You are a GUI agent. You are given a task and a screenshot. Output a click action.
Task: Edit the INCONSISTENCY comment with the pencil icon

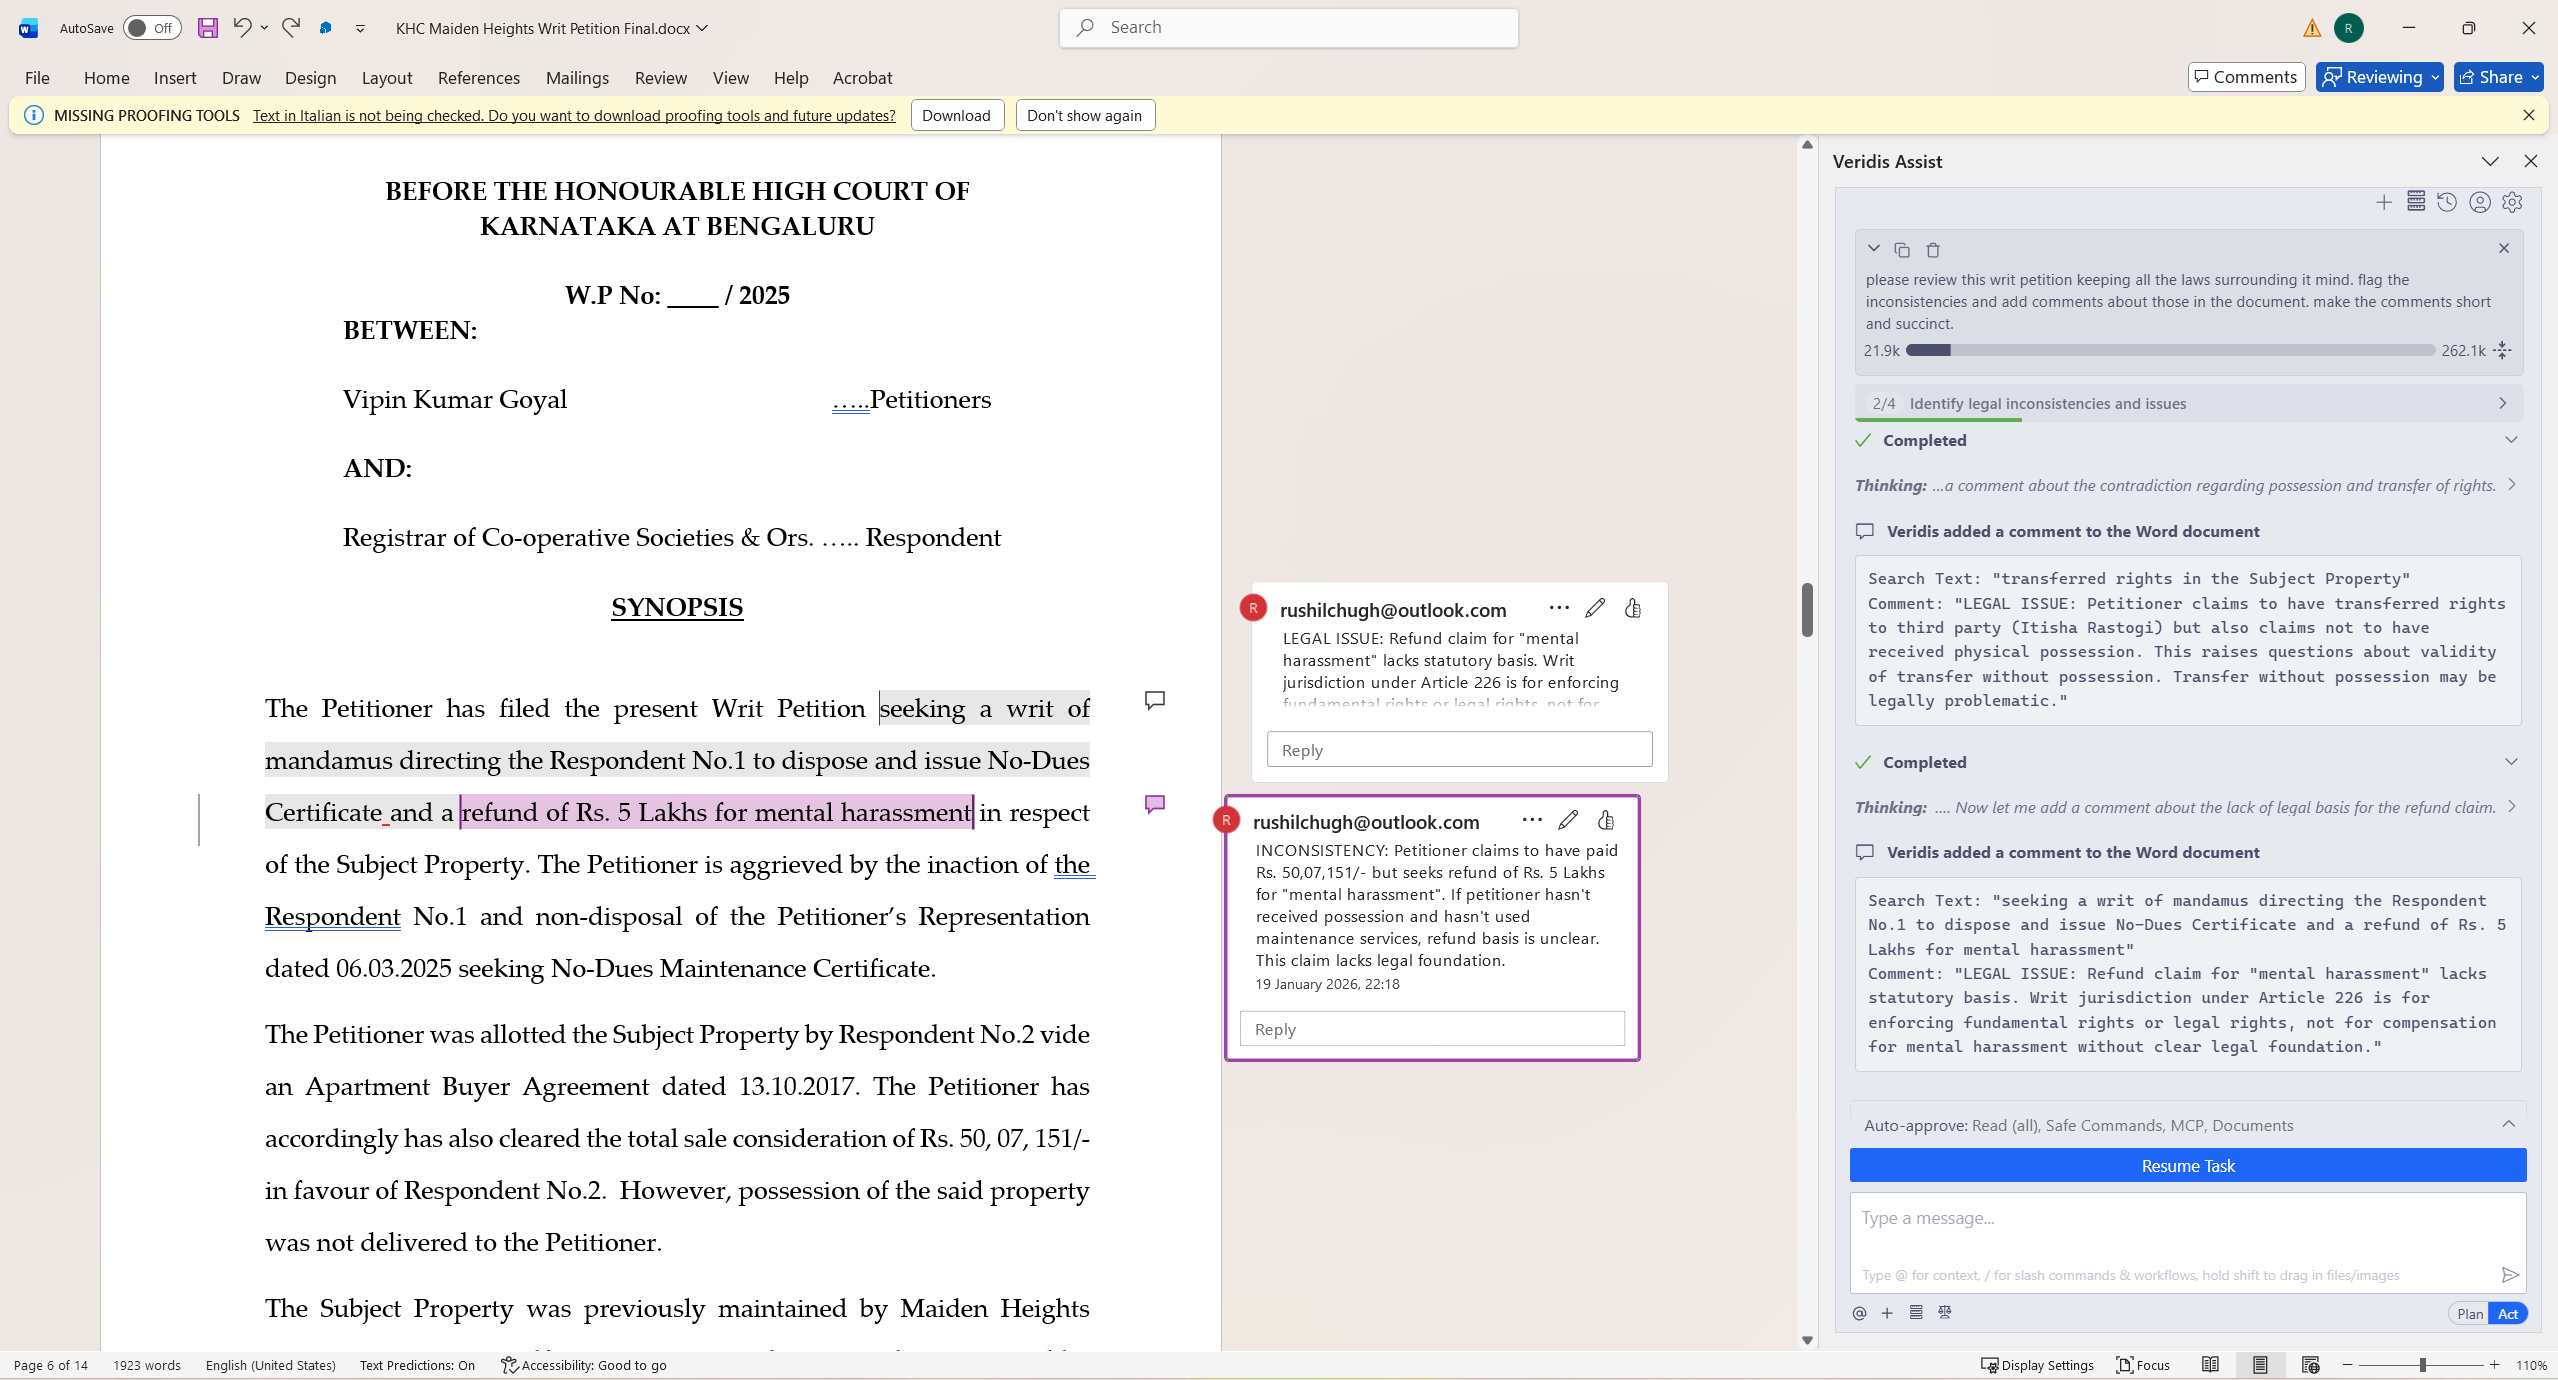tap(1568, 819)
